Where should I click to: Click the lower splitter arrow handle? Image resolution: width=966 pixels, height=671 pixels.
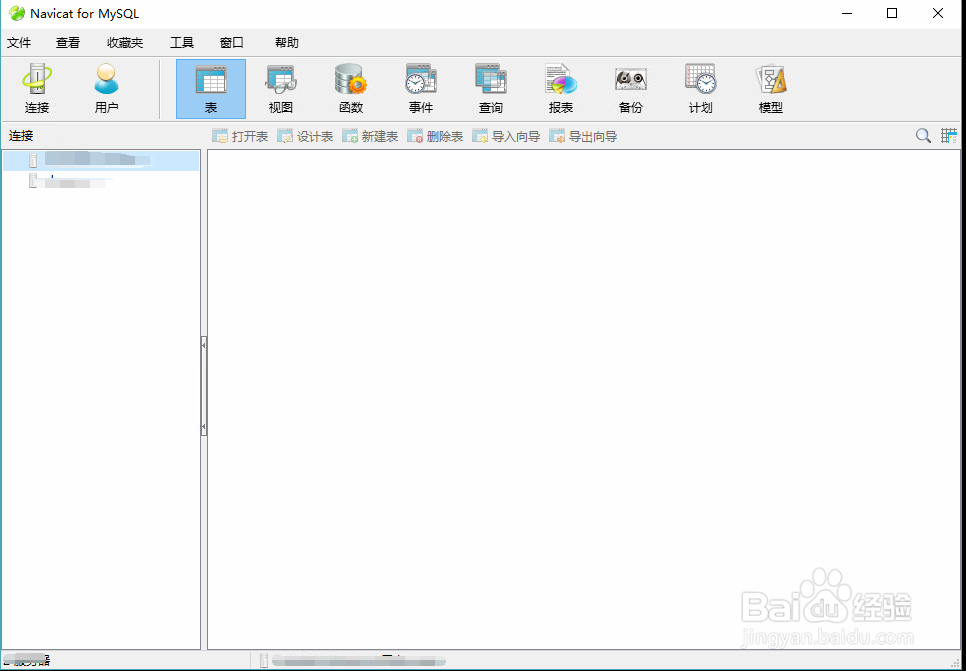click(x=204, y=426)
